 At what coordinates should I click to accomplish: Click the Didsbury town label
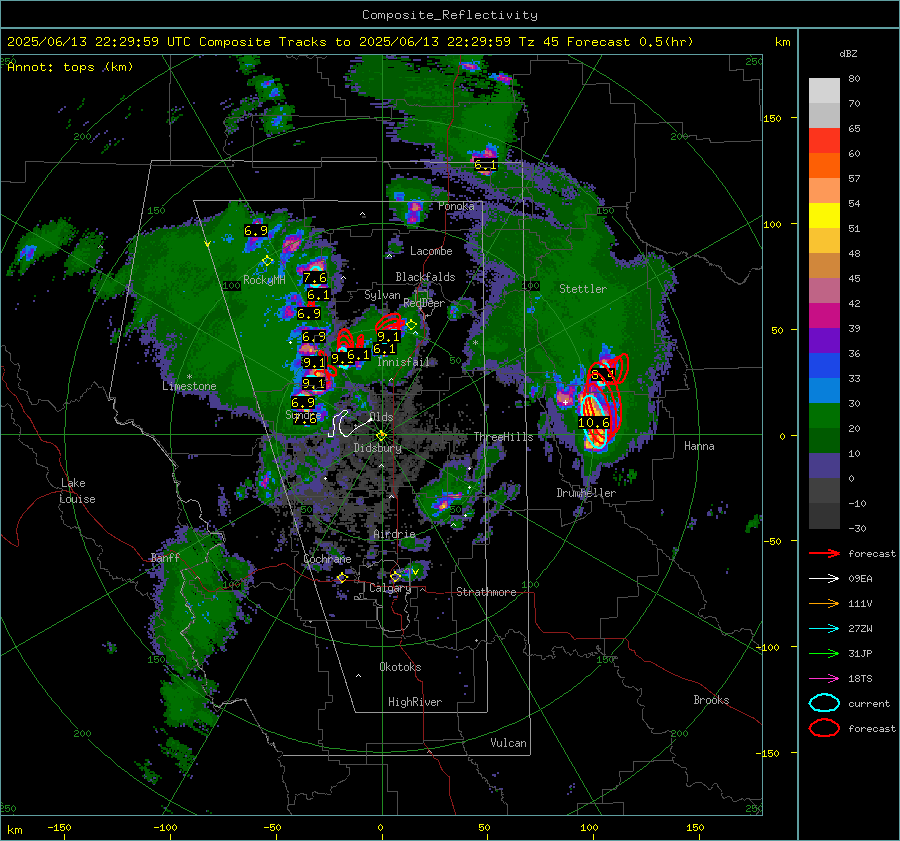point(378,448)
